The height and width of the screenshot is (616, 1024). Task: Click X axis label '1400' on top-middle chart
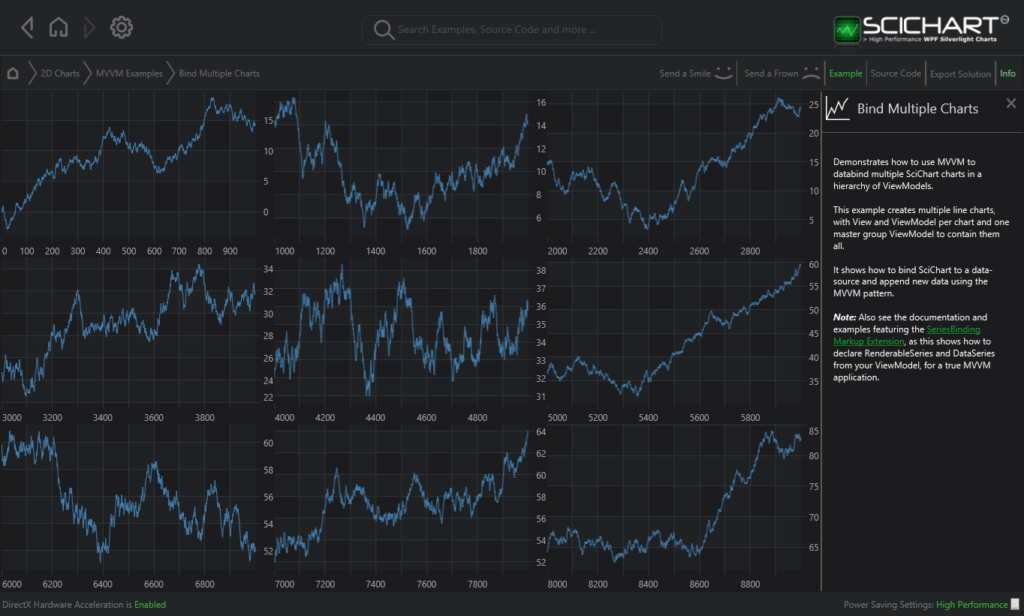[375, 251]
